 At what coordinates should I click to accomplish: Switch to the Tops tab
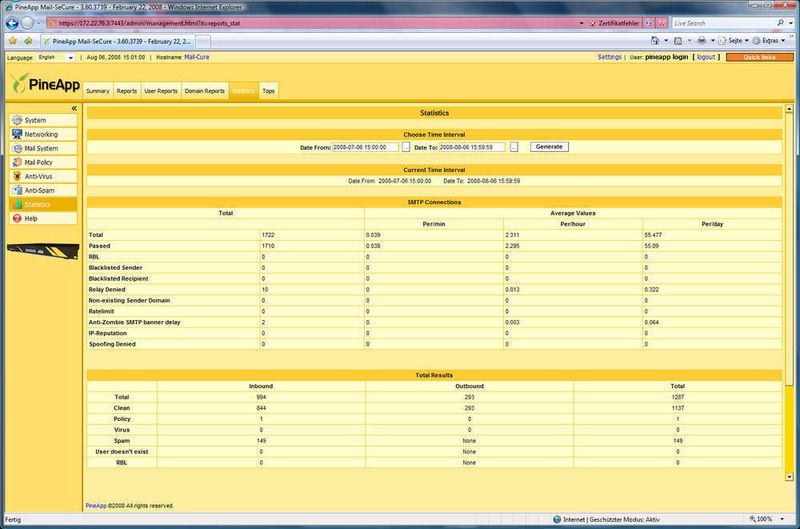tap(268, 91)
